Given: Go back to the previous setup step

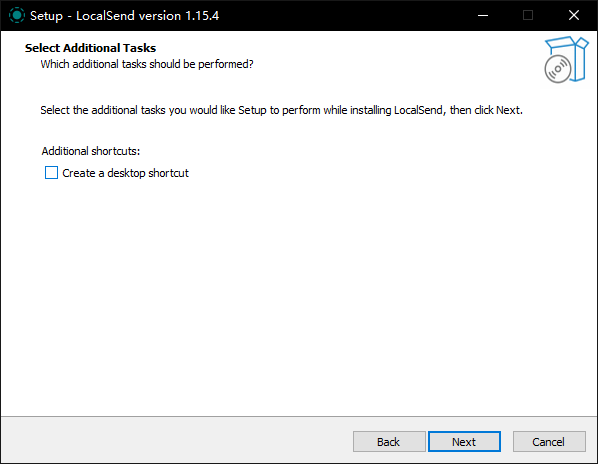Looking at the screenshot, I should click(389, 442).
